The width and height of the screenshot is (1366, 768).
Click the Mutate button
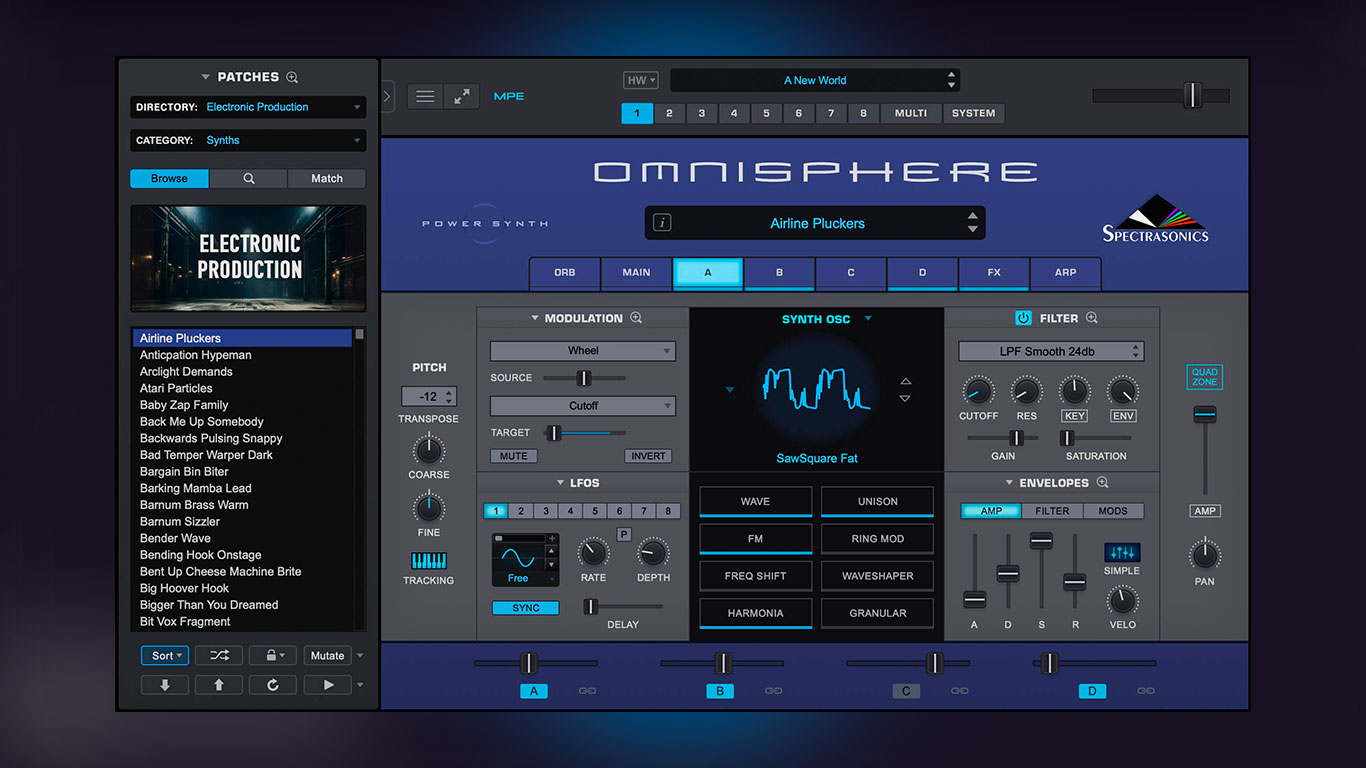point(327,656)
